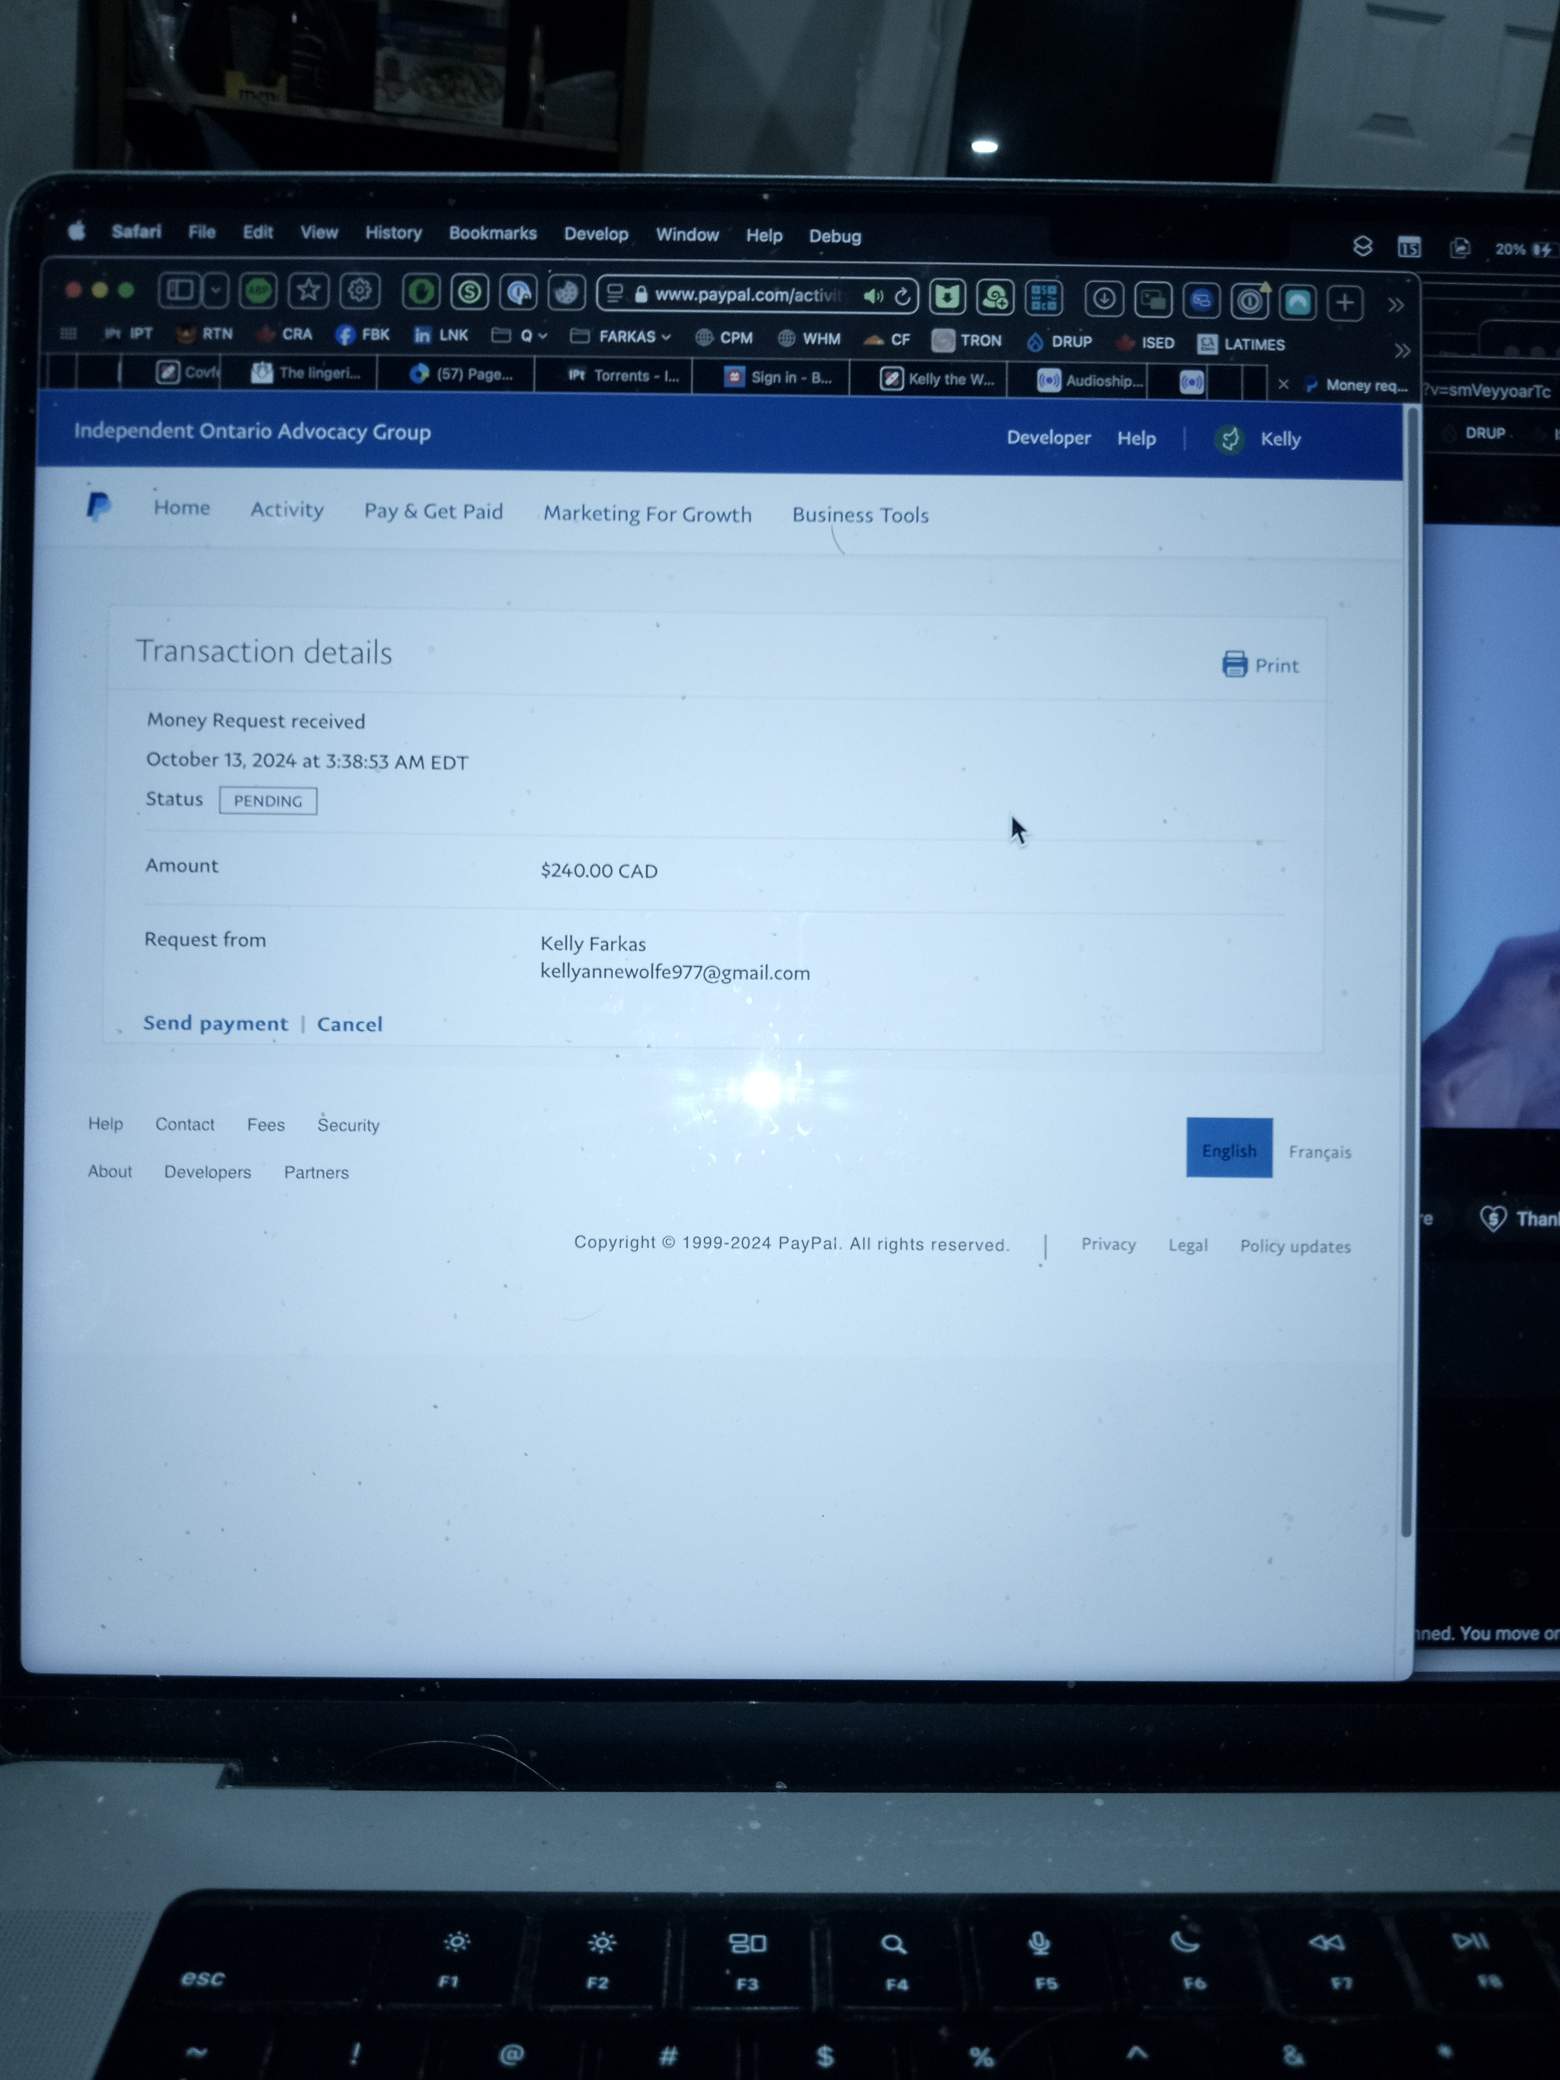
Task: Open the Debug menu
Action: (x=835, y=236)
